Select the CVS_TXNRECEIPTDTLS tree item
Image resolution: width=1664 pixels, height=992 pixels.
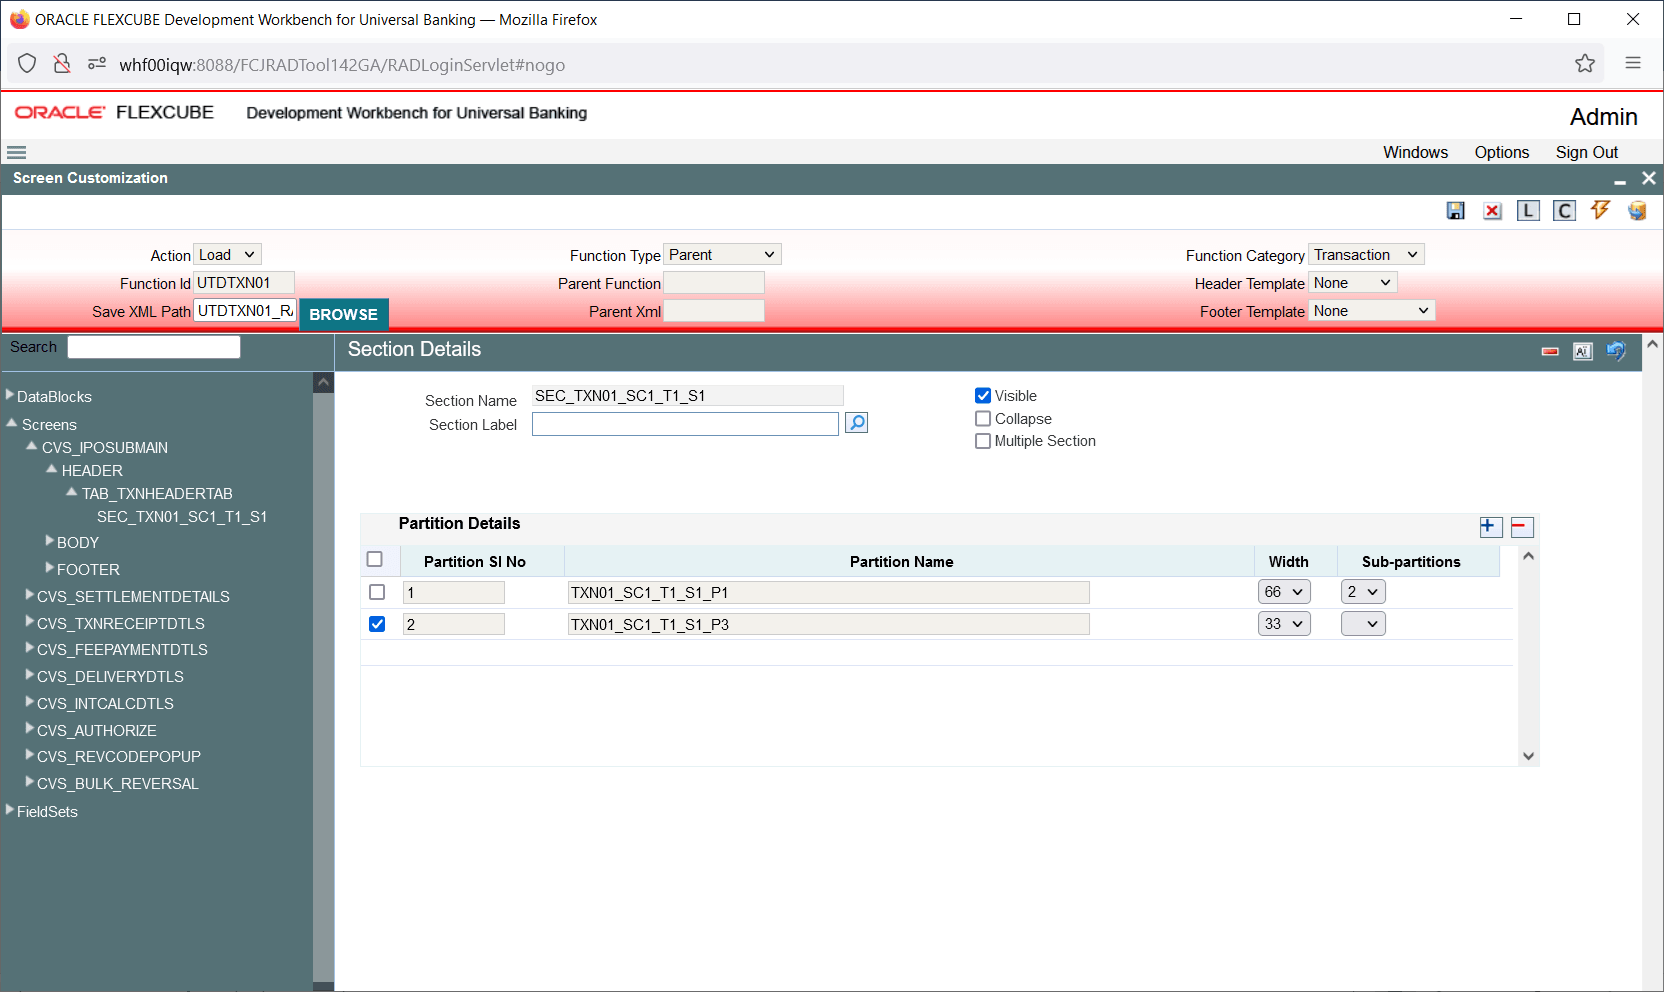pyautogui.click(x=121, y=624)
